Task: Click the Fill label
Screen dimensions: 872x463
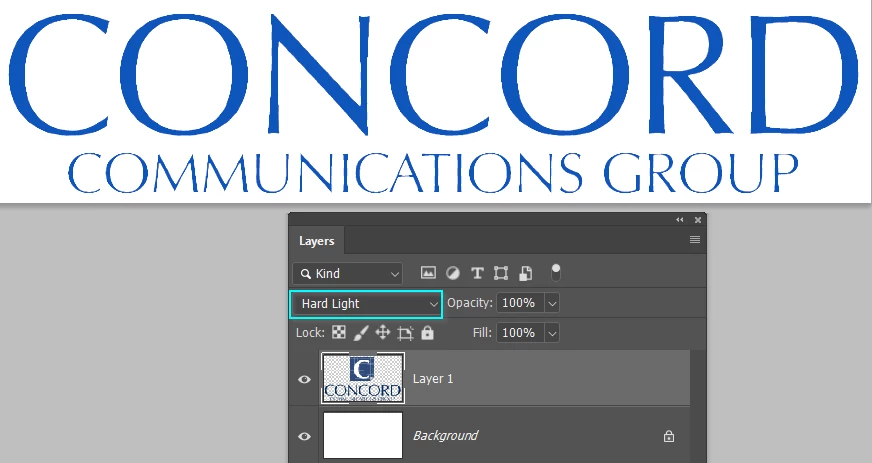Action: point(482,332)
